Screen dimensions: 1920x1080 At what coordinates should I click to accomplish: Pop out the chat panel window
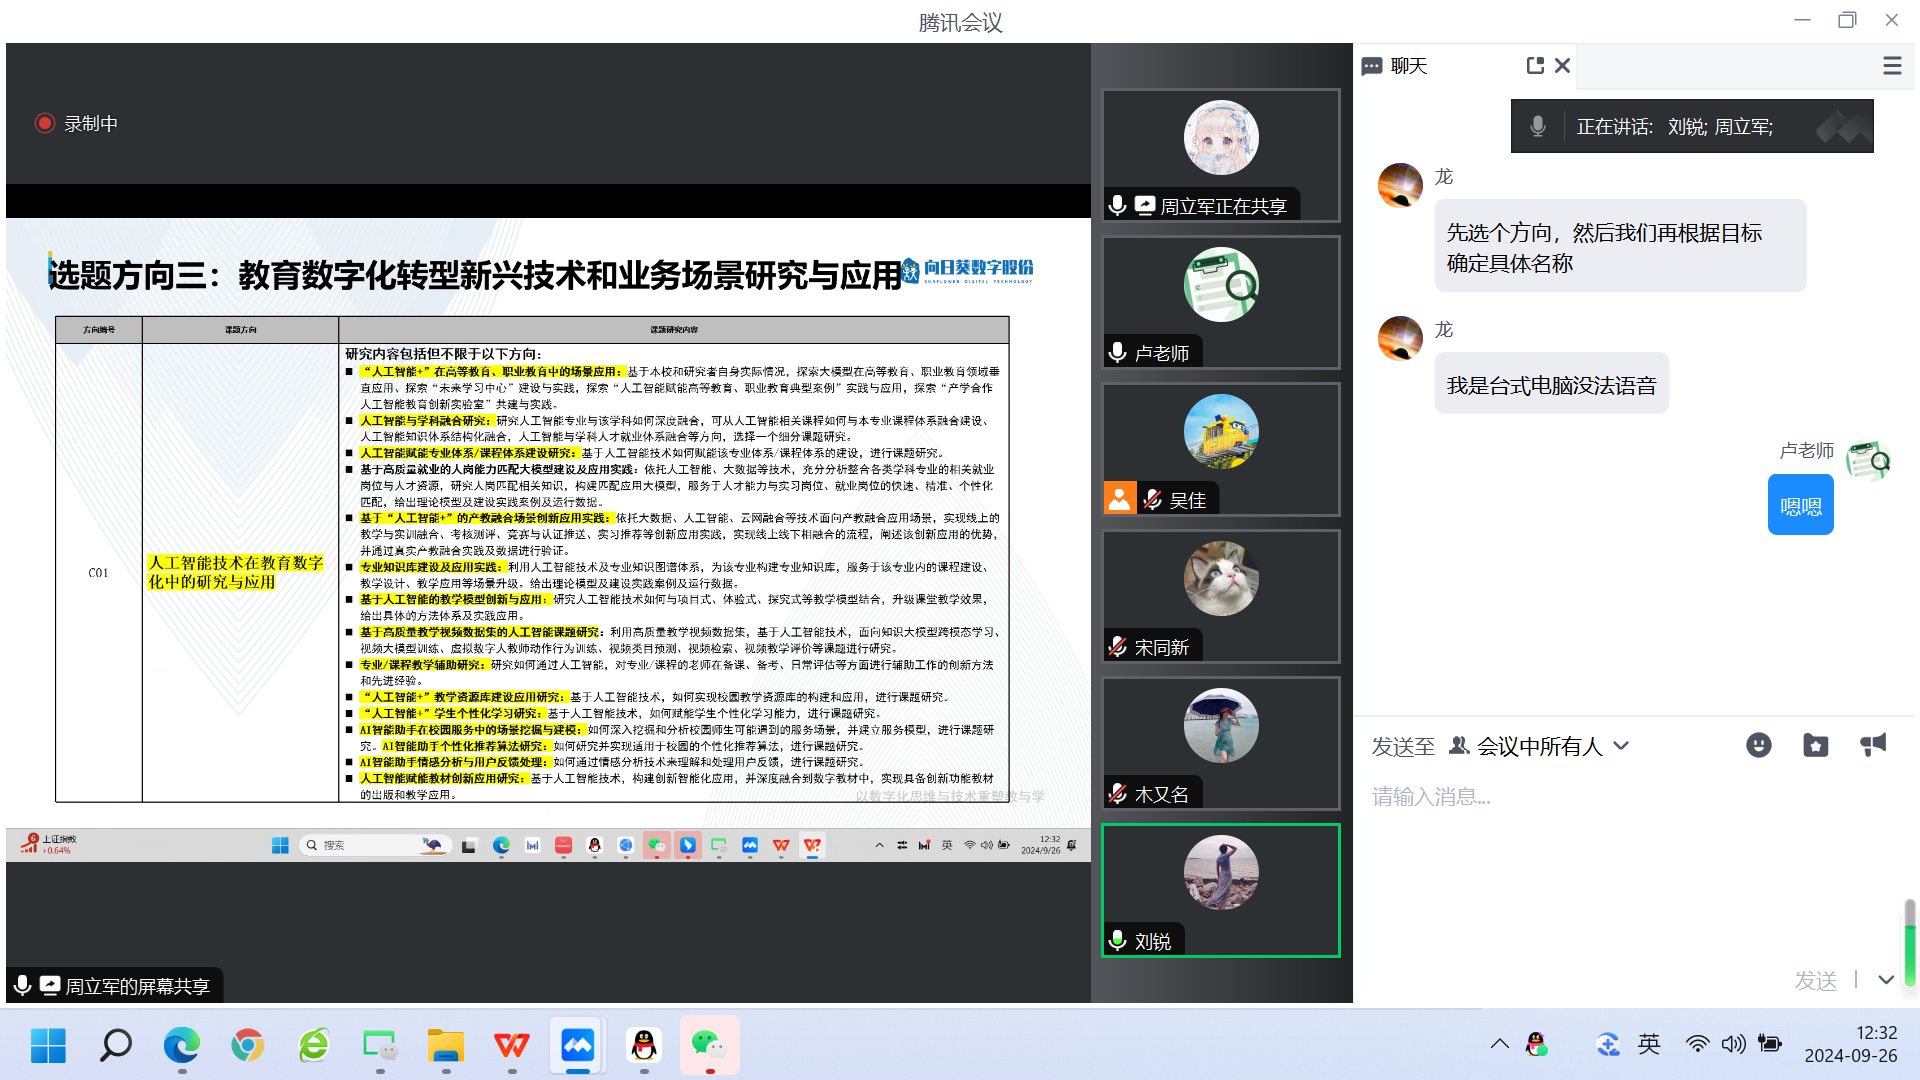click(x=1535, y=66)
